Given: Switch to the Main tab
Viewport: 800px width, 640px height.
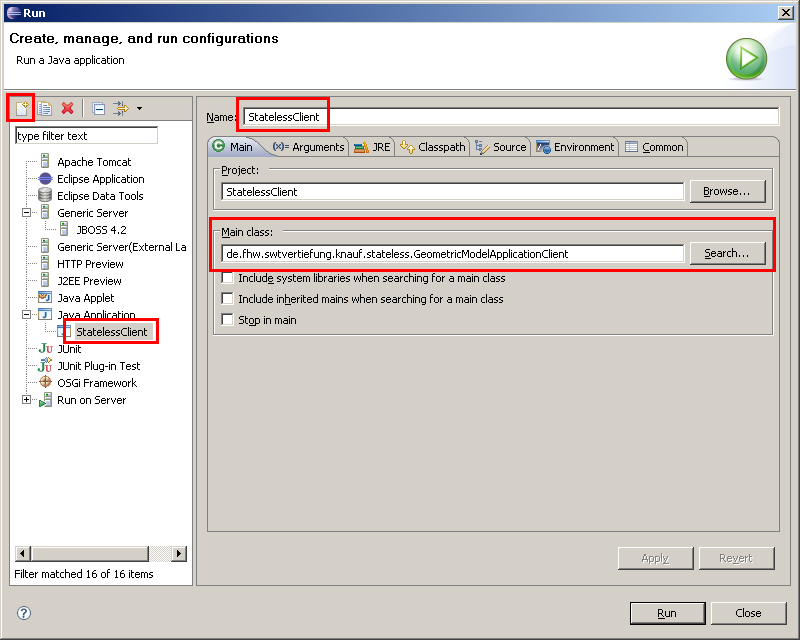Looking at the screenshot, I should 234,147.
